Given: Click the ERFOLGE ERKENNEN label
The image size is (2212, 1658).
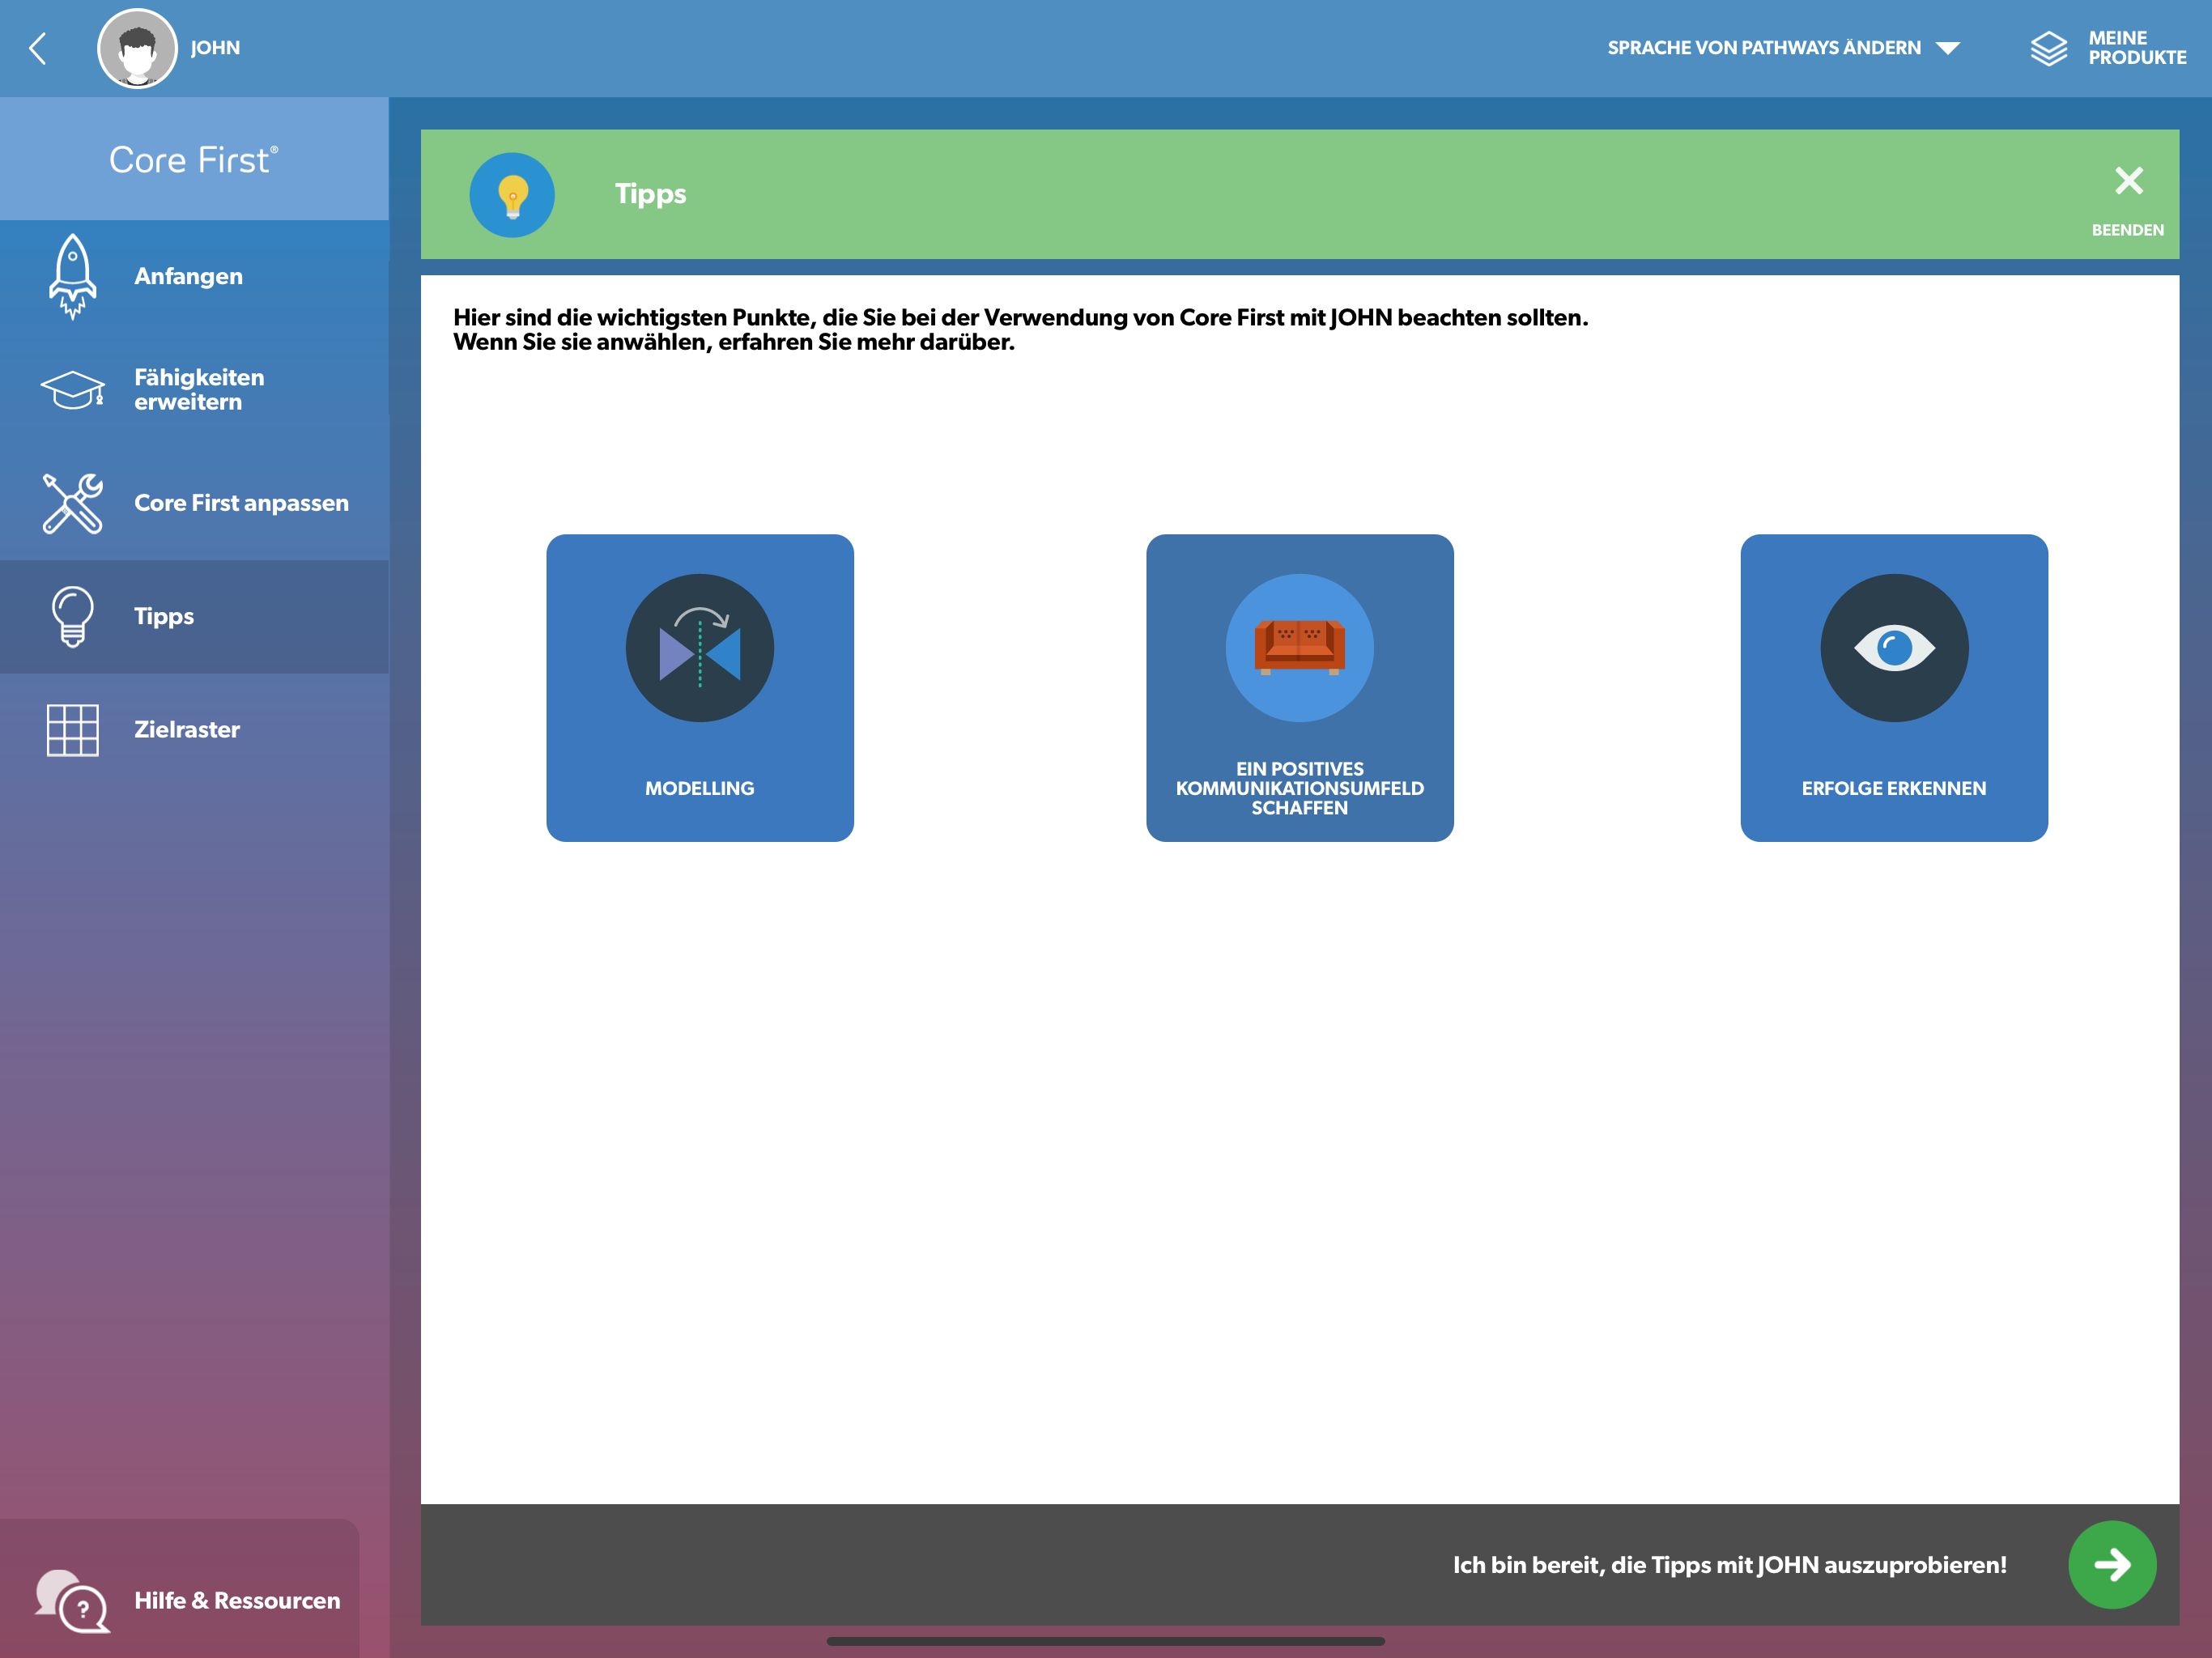Looking at the screenshot, I should click(1894, 789).
